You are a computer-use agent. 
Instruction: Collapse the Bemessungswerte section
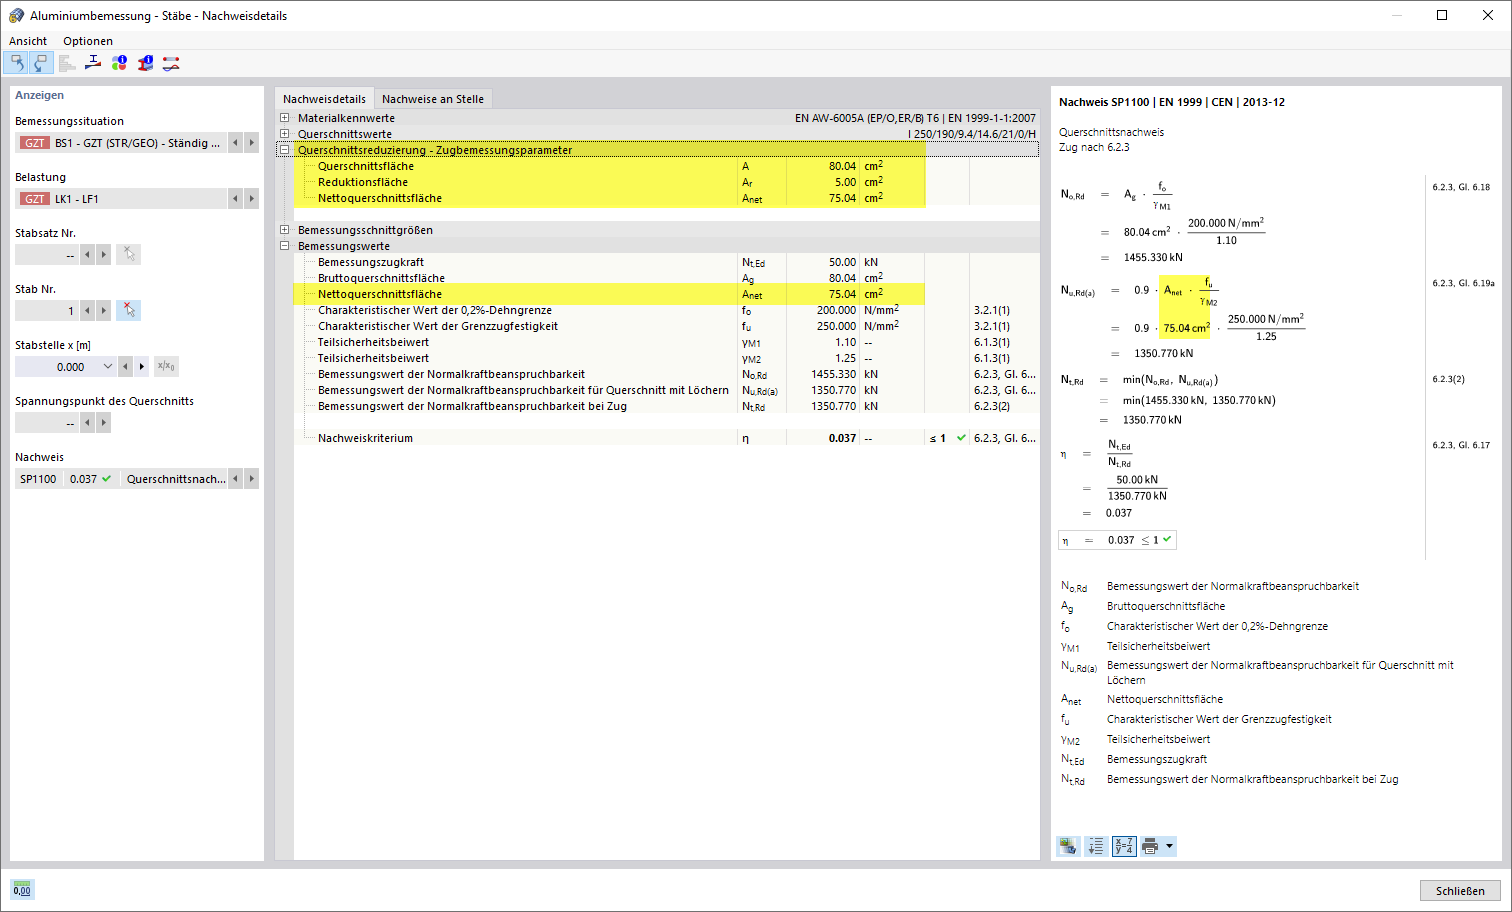tap(285, 246)
